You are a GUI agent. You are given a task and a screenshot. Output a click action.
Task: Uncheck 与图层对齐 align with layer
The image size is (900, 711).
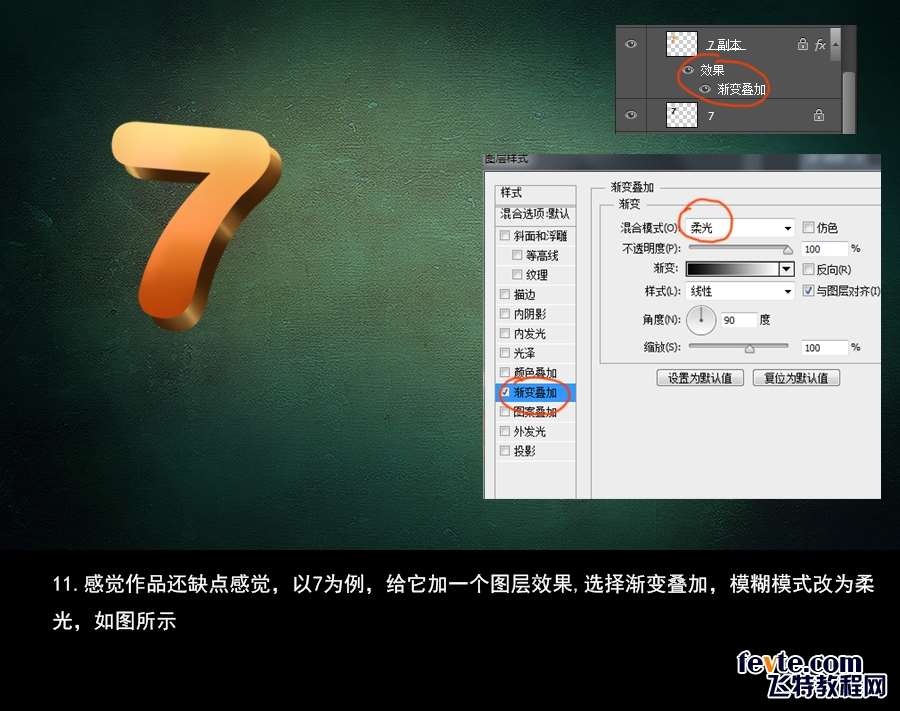pyautogui.click(x=808, y=291)
